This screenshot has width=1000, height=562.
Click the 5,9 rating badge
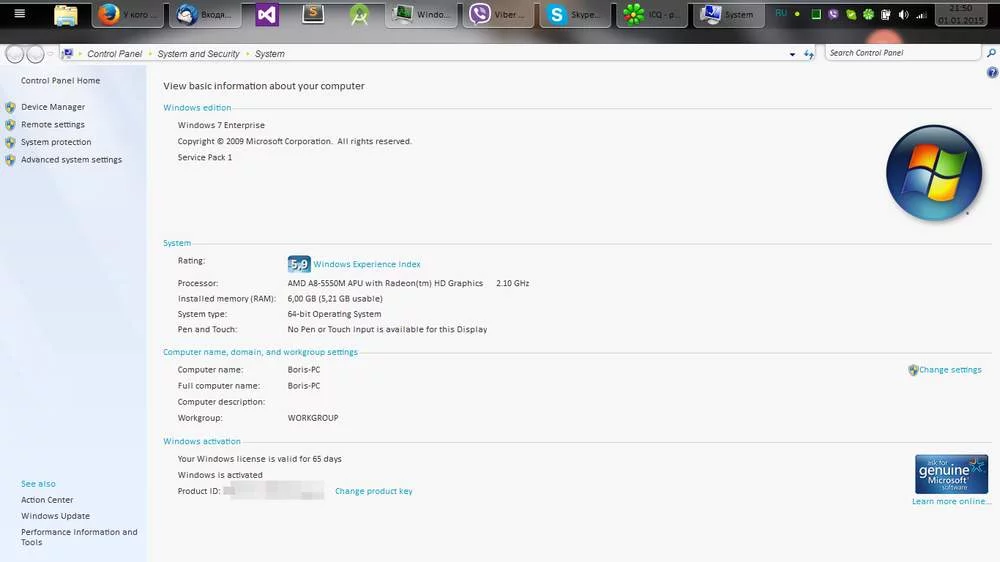(x=298, y=263)
